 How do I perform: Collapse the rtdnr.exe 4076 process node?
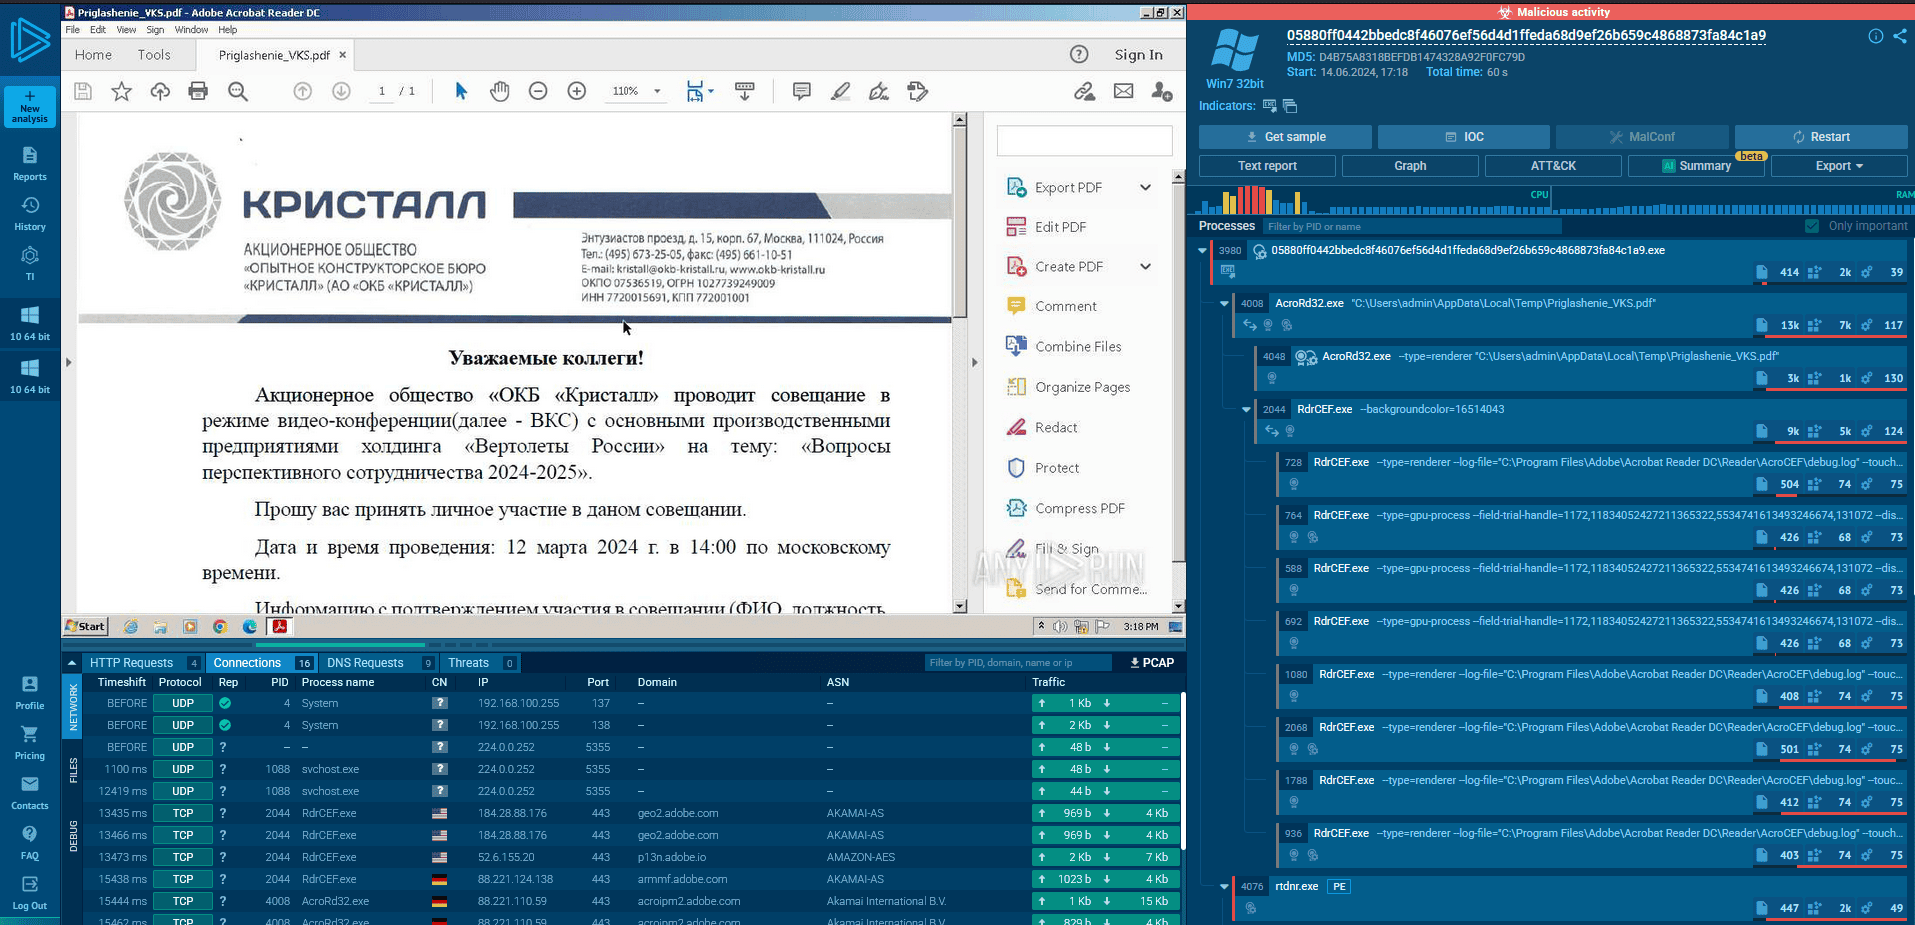(1224, 886)
